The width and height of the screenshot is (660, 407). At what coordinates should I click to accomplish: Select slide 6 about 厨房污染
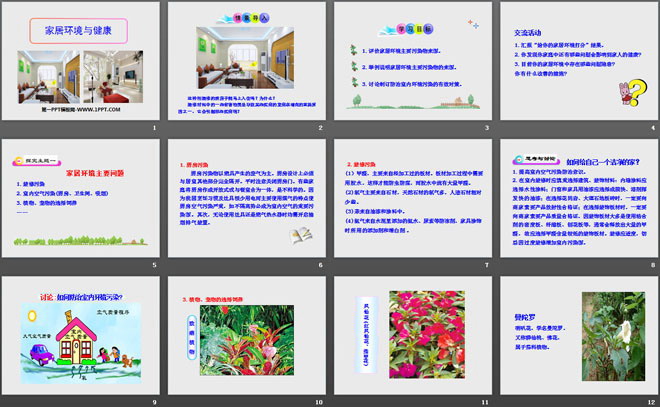[x=247, y=198]
